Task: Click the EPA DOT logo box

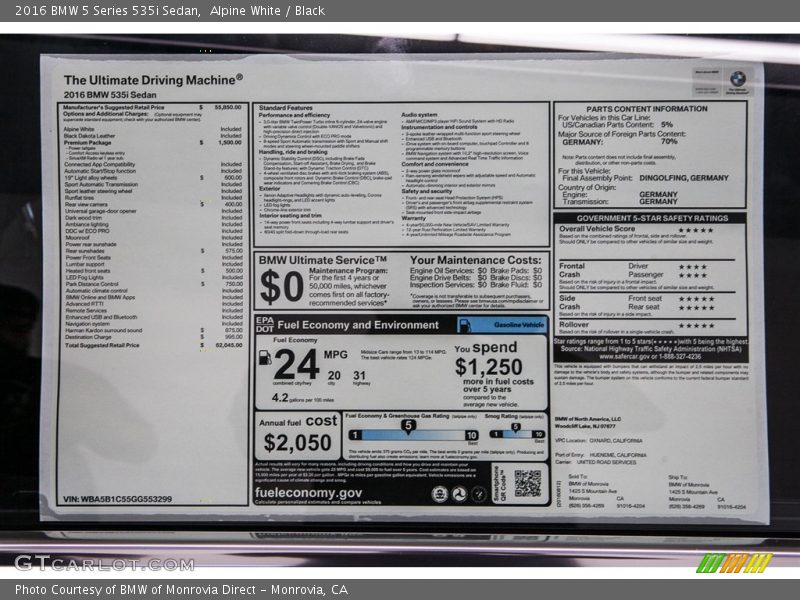Action: [264, 324]
